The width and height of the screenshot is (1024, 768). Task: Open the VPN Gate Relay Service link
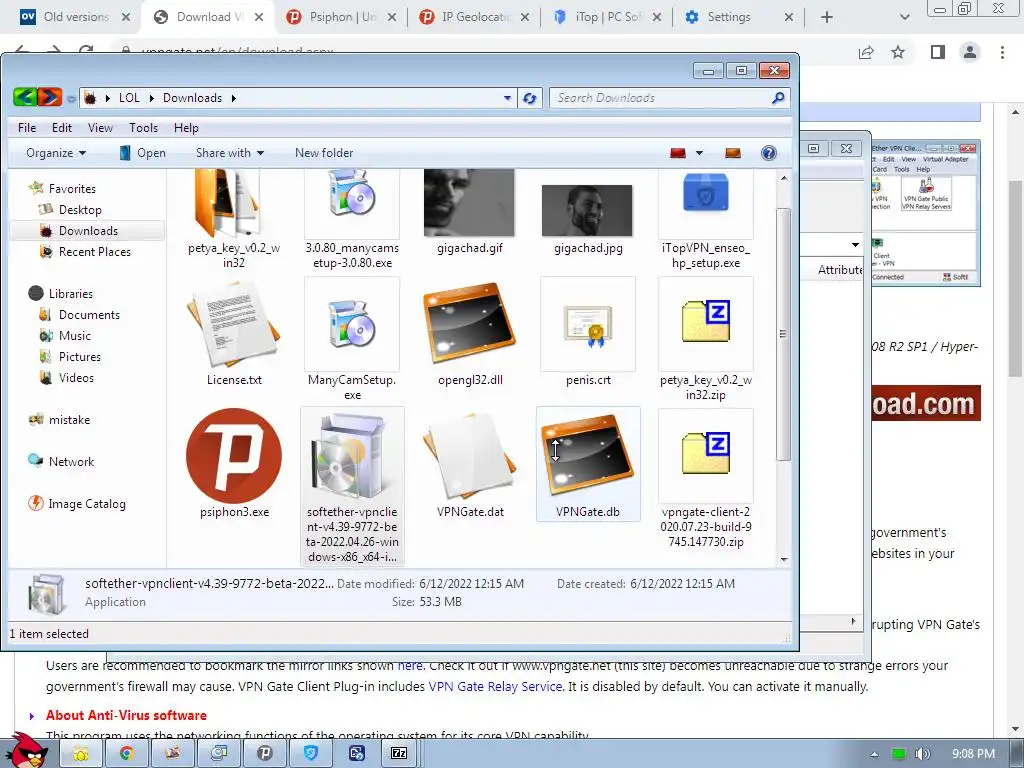tap(495, 686)
